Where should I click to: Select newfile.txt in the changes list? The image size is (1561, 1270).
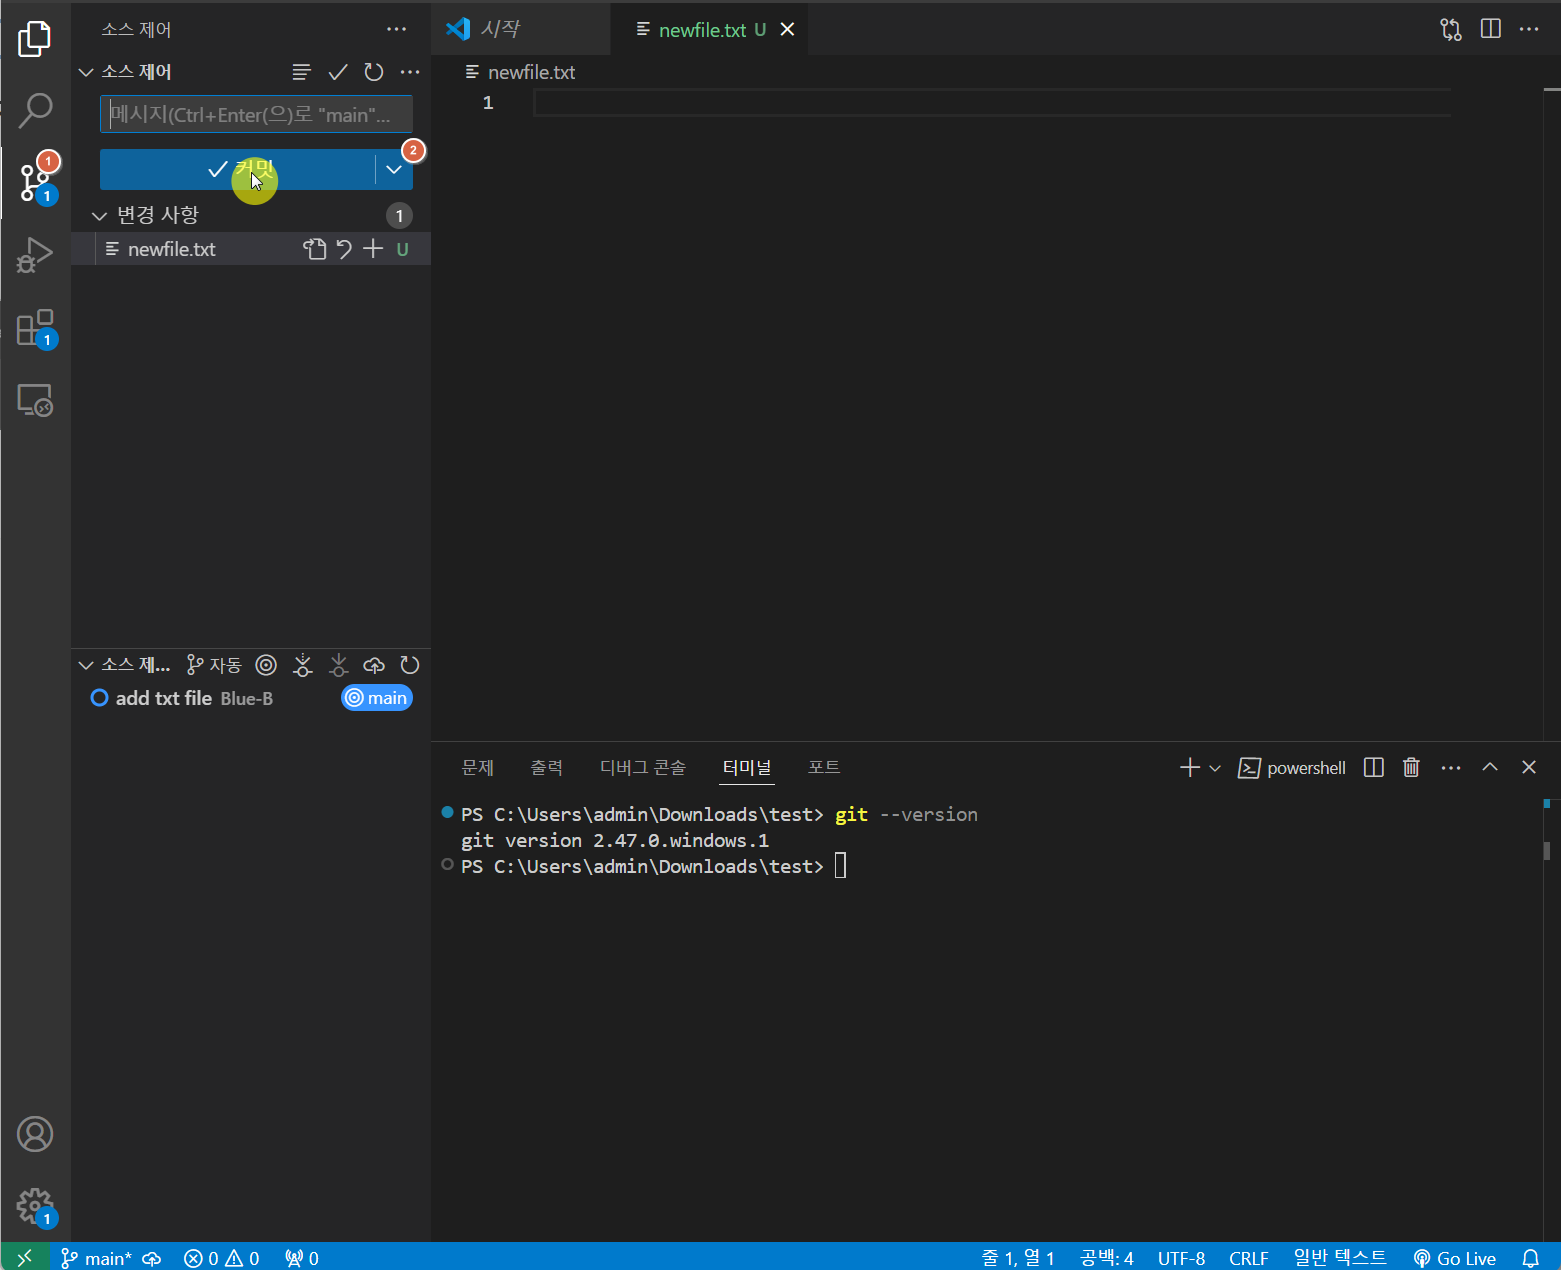point(251,249)
